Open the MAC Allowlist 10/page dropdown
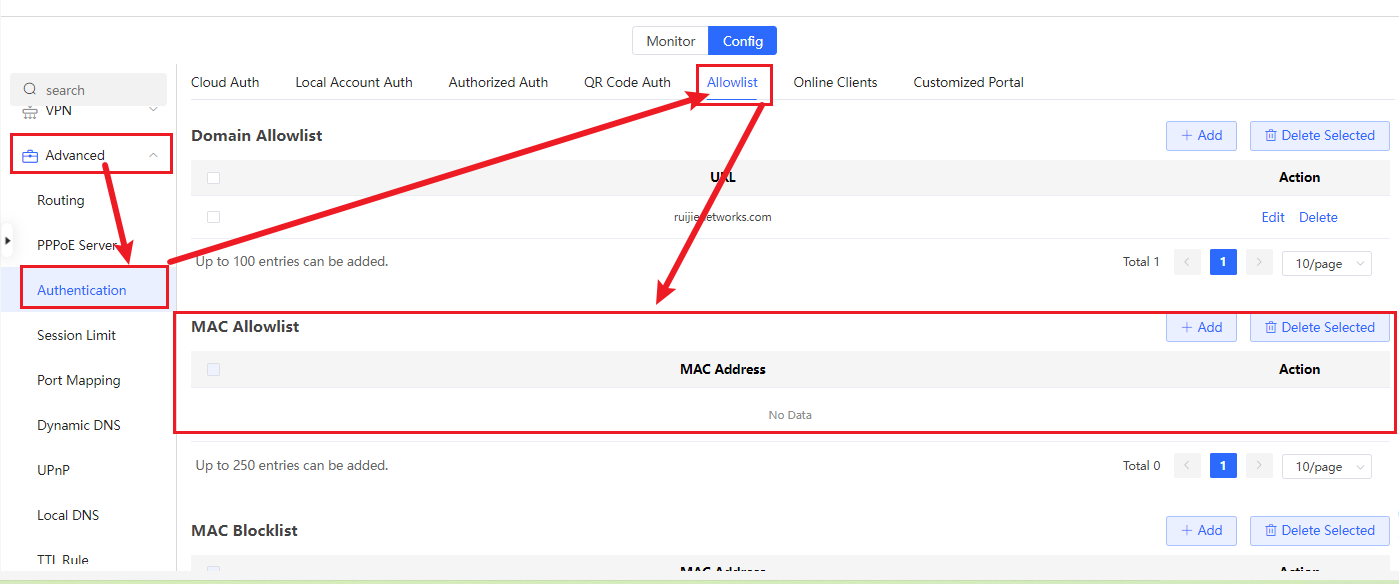1399x584 pixels. [x=1327, y=467]
